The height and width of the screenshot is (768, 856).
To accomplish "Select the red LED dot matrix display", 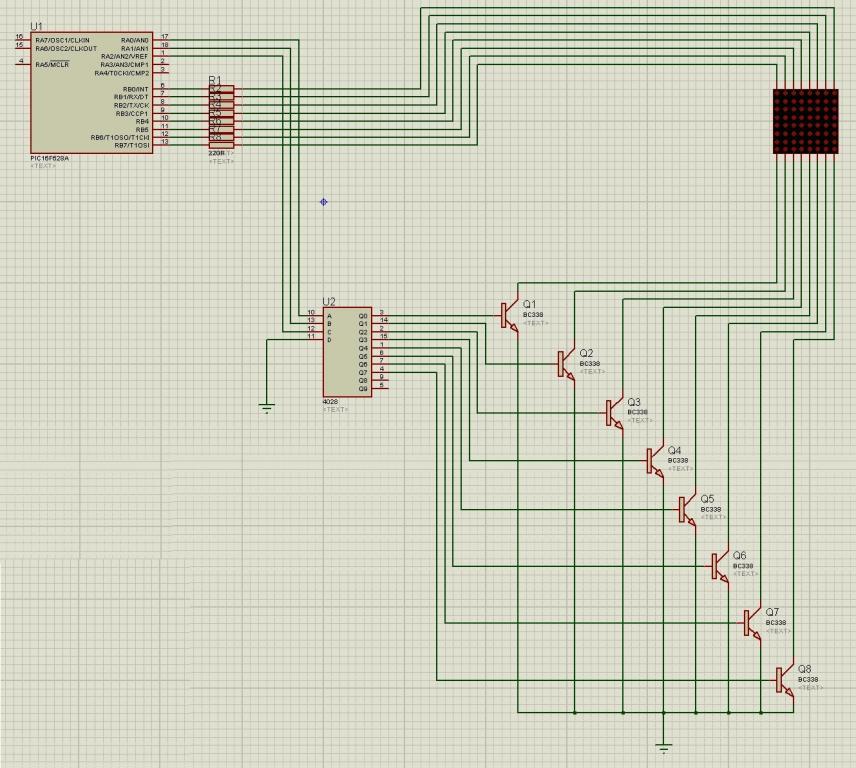I will pos(806,122).
